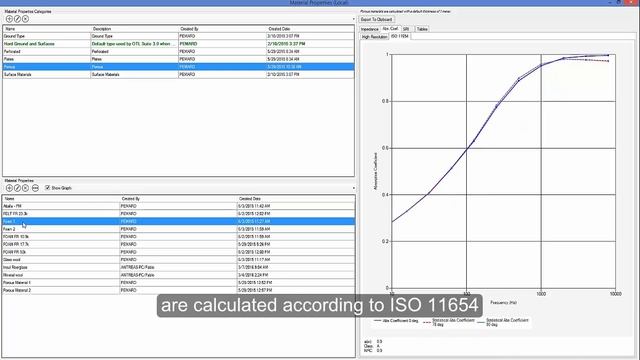Click the Statistical Abs Coefficient 90 deg legend entry
640x360 pixels.
[x=502, y=322]
